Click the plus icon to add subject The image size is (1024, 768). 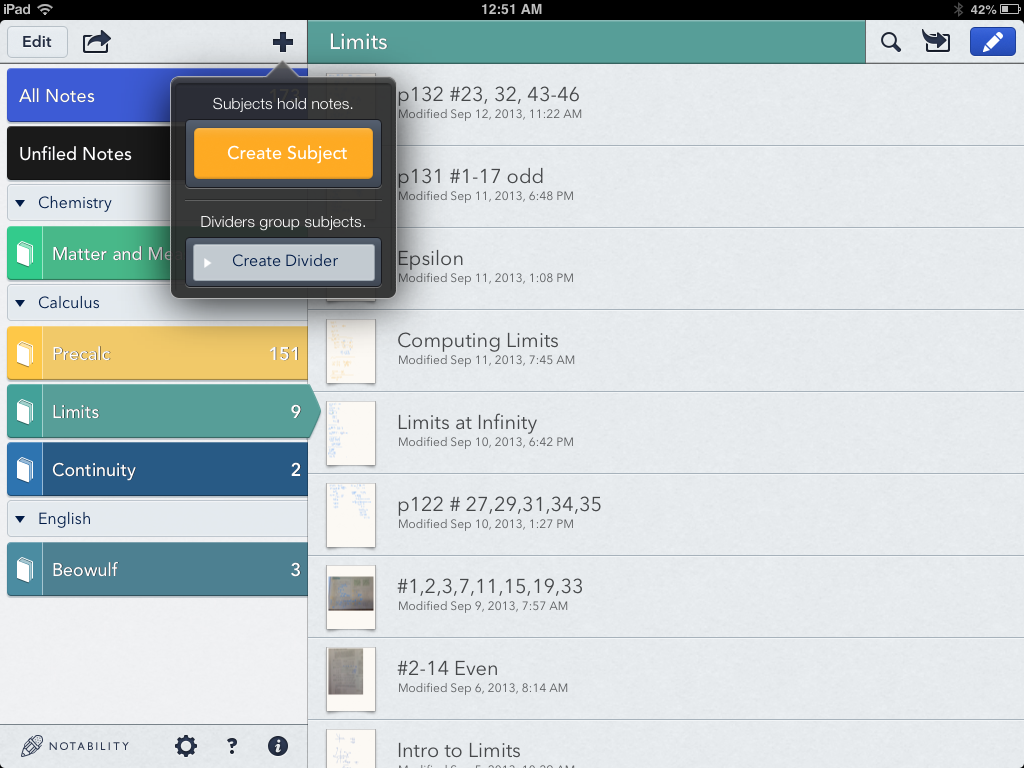pos(283,42)
